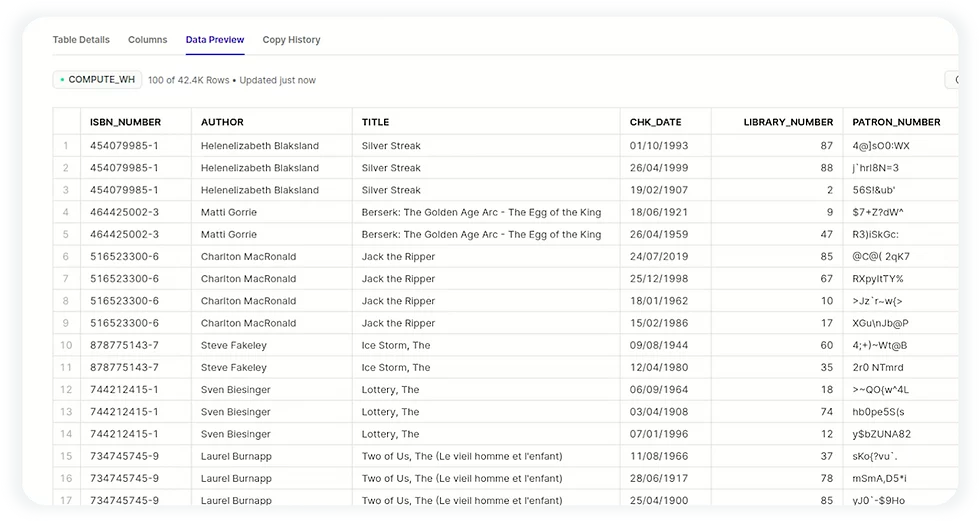Click author Helenelizabeth Blaksland in row 1
The width and height of the screenshot is (980, 522).
tap(260, 146)
